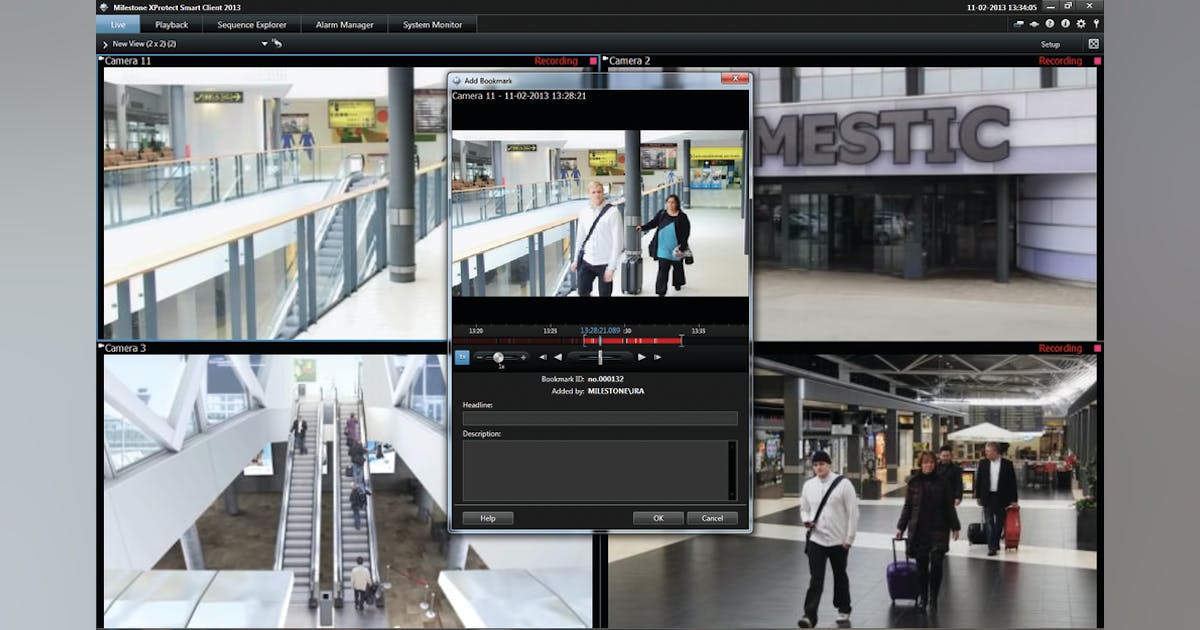The height and width of the screenshot is (630, 1200).
Task: Step to next frame in bookmark dialog
Action: 657,357
